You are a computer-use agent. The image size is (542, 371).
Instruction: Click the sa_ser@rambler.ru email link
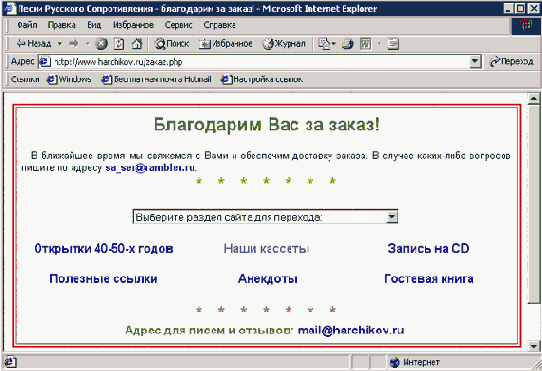pyautogui.click(x=150, y=168)
